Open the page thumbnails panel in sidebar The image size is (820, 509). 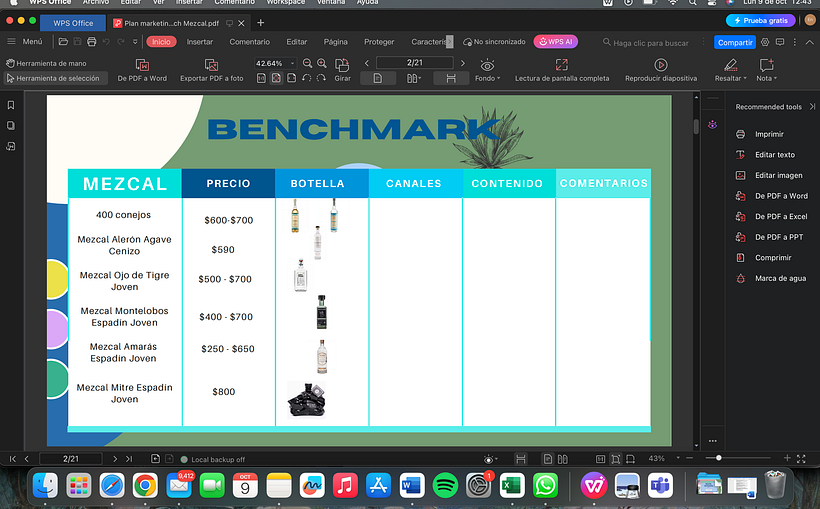10,126
